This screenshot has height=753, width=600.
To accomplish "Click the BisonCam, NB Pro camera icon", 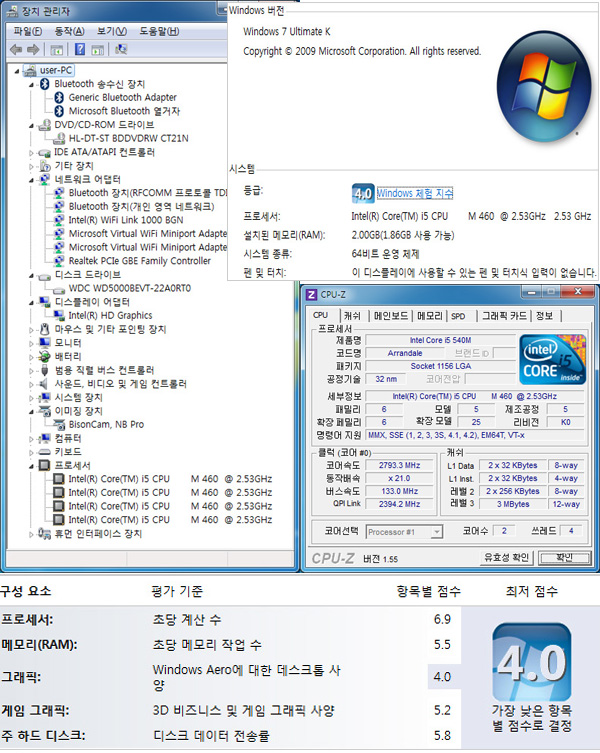I will [x=59, y=425].
